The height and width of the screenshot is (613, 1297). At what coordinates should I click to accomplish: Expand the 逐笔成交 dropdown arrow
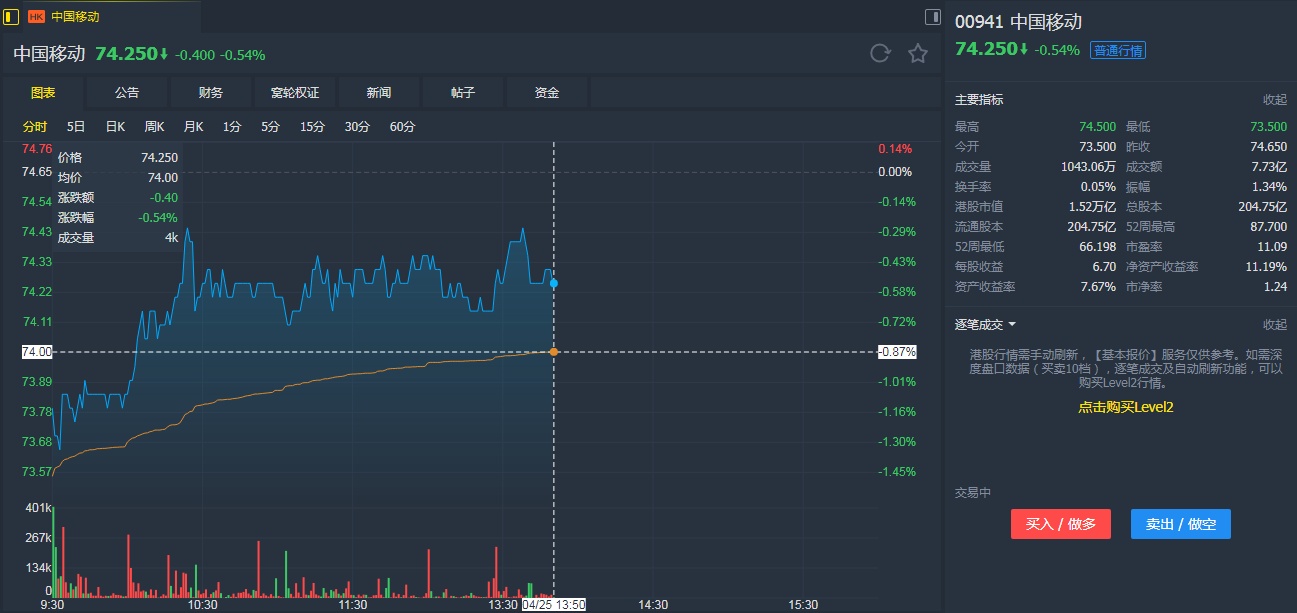coord(1012,324)
